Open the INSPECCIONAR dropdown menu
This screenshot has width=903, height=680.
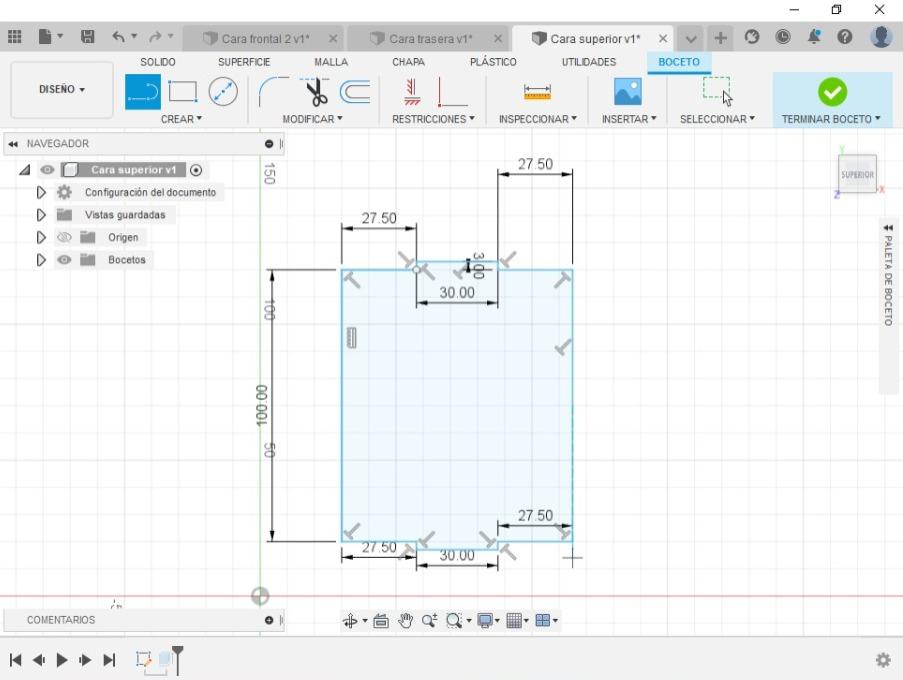click(537, 119)
